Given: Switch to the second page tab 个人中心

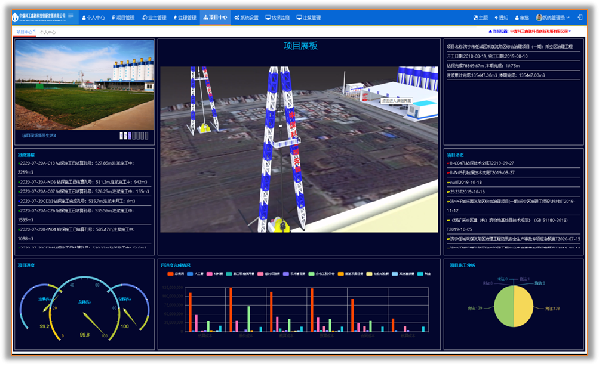Looking at the screenshot, I should pos(48,32).
